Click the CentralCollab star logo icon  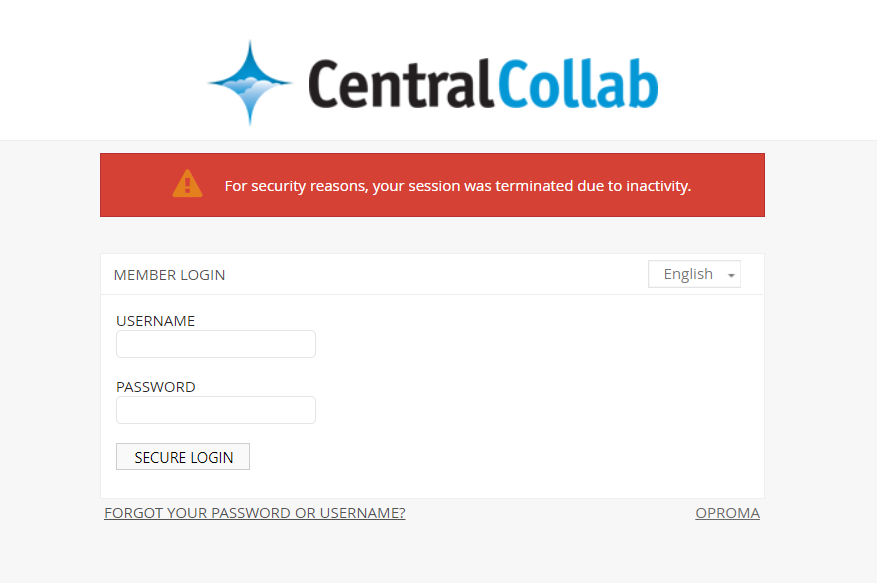tap(250, 84)
